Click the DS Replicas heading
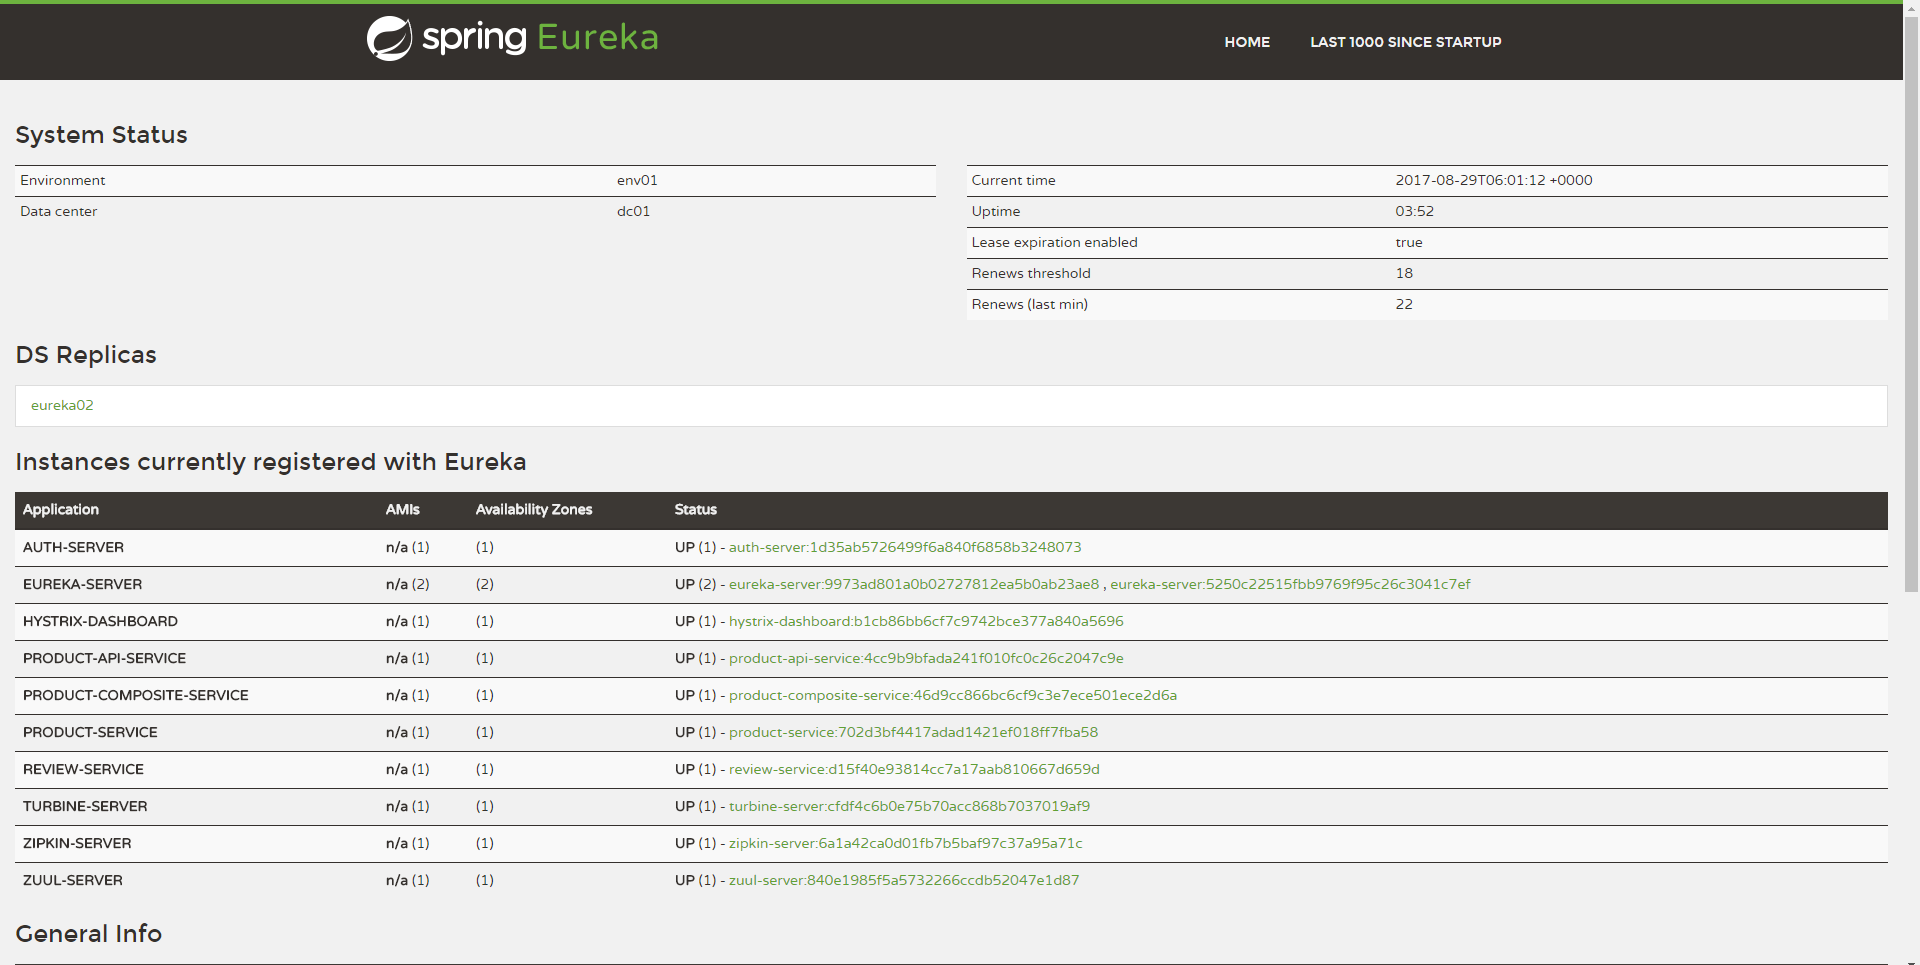The image size is (1920, 965). click(86, 355)
